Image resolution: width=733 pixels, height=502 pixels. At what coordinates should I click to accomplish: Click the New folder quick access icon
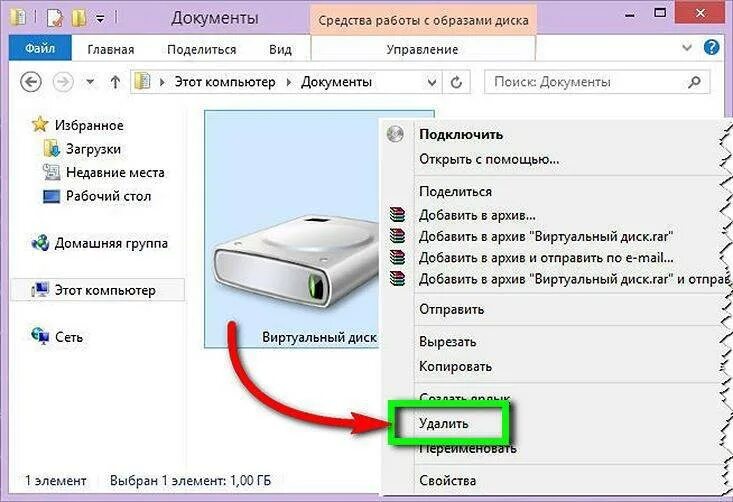[79, 18]
